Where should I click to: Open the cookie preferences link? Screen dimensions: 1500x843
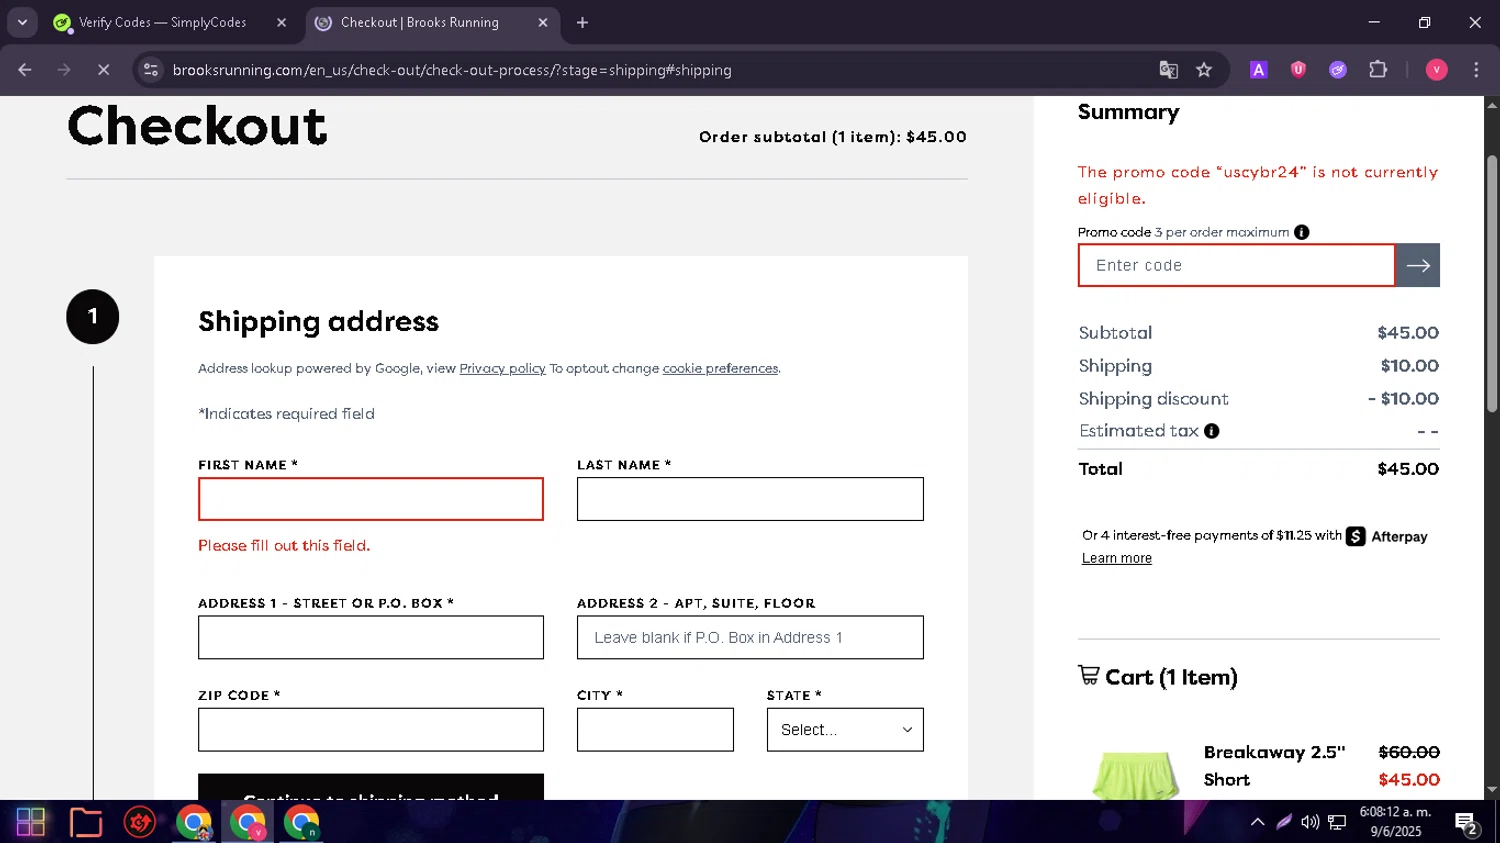(x=720, y=368)
